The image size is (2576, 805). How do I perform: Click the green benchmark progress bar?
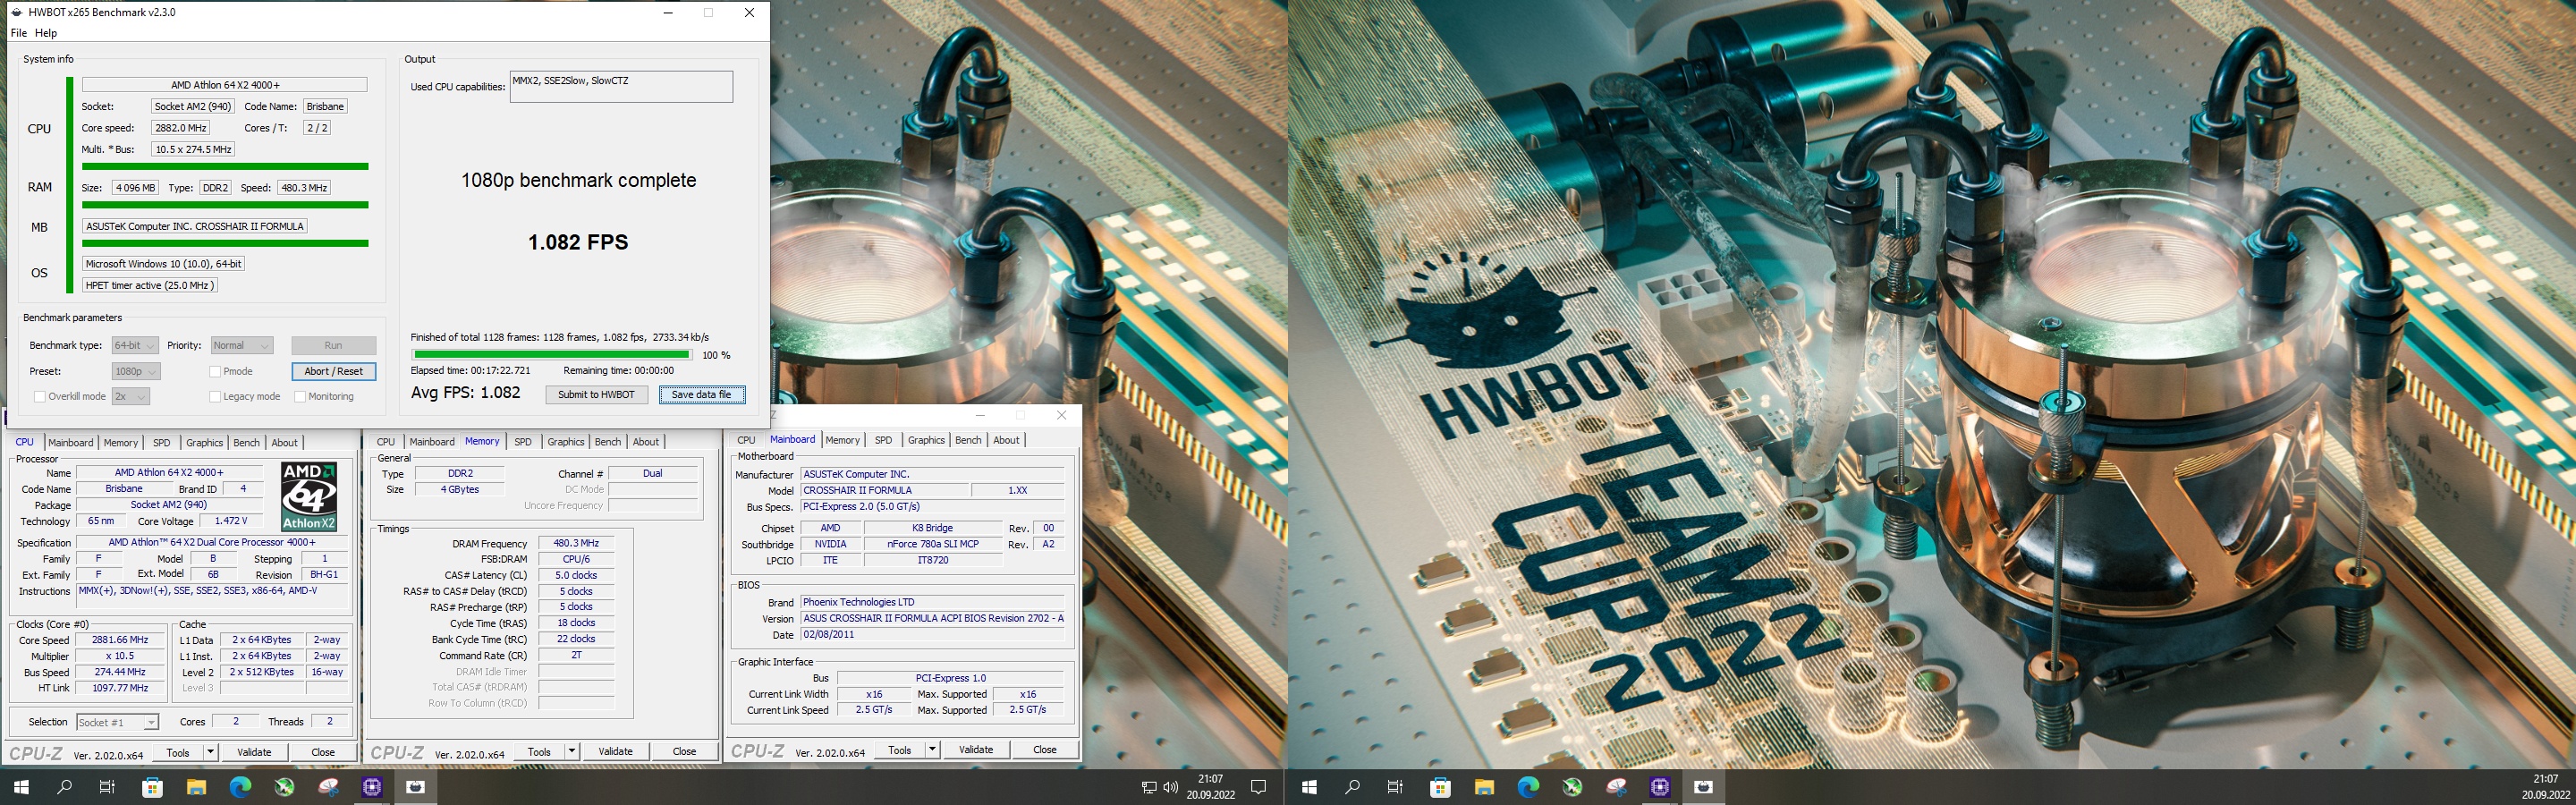click(x=552, y=354)
